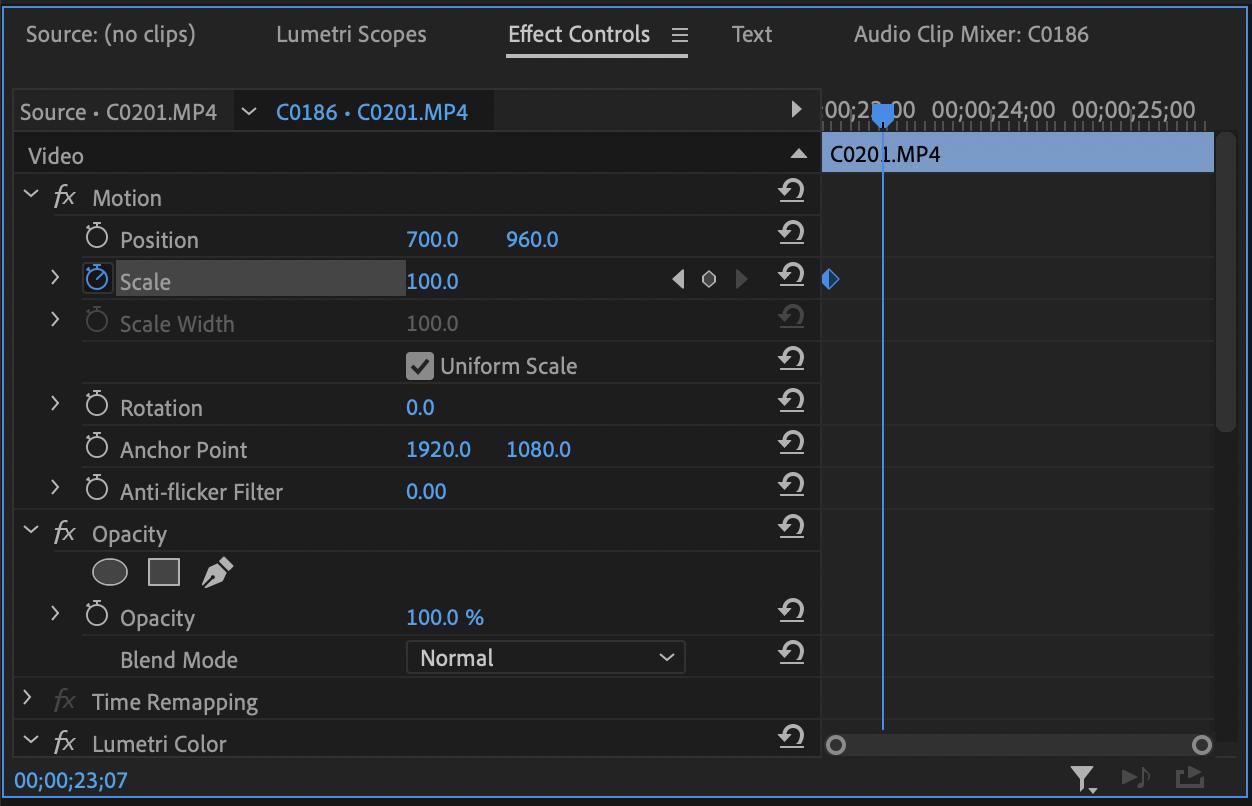Screen dimensions: 1252x806
Task: Disable the Scale animation stopwatch
Action: click(x=97, y=277)
